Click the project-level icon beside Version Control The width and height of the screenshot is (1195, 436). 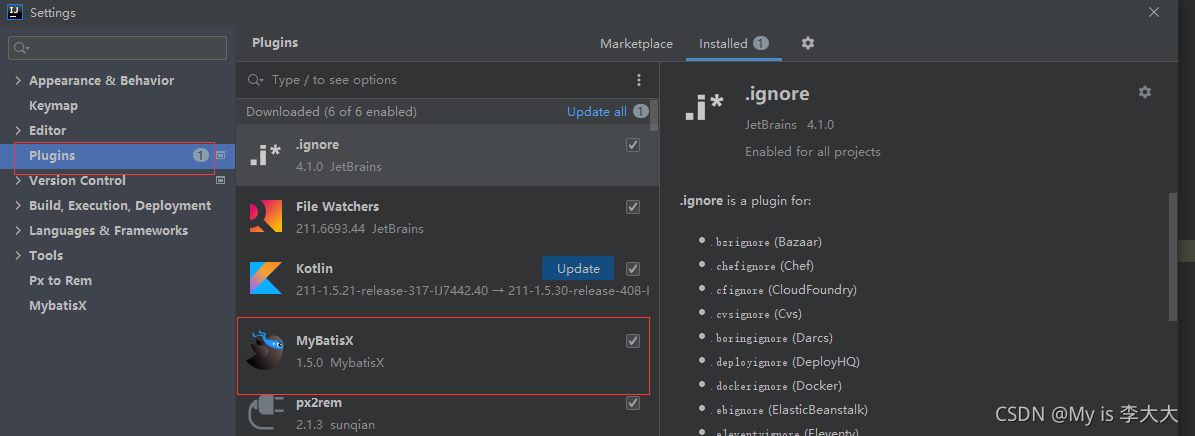221,181
